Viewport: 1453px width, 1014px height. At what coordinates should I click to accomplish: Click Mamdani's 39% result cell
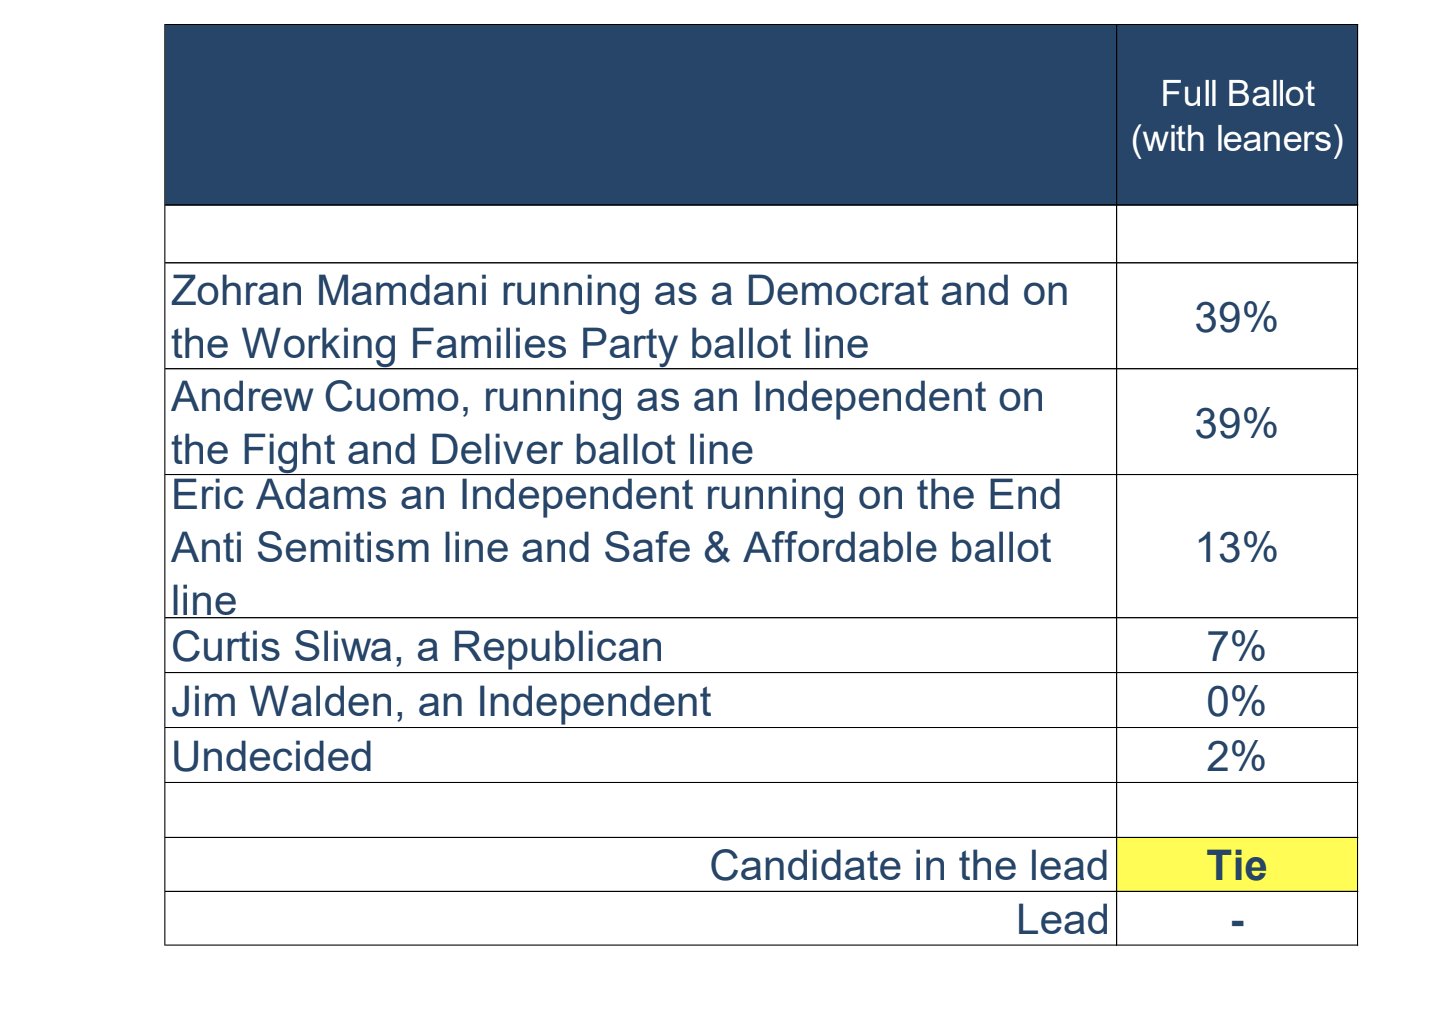tap(1237, 316)
